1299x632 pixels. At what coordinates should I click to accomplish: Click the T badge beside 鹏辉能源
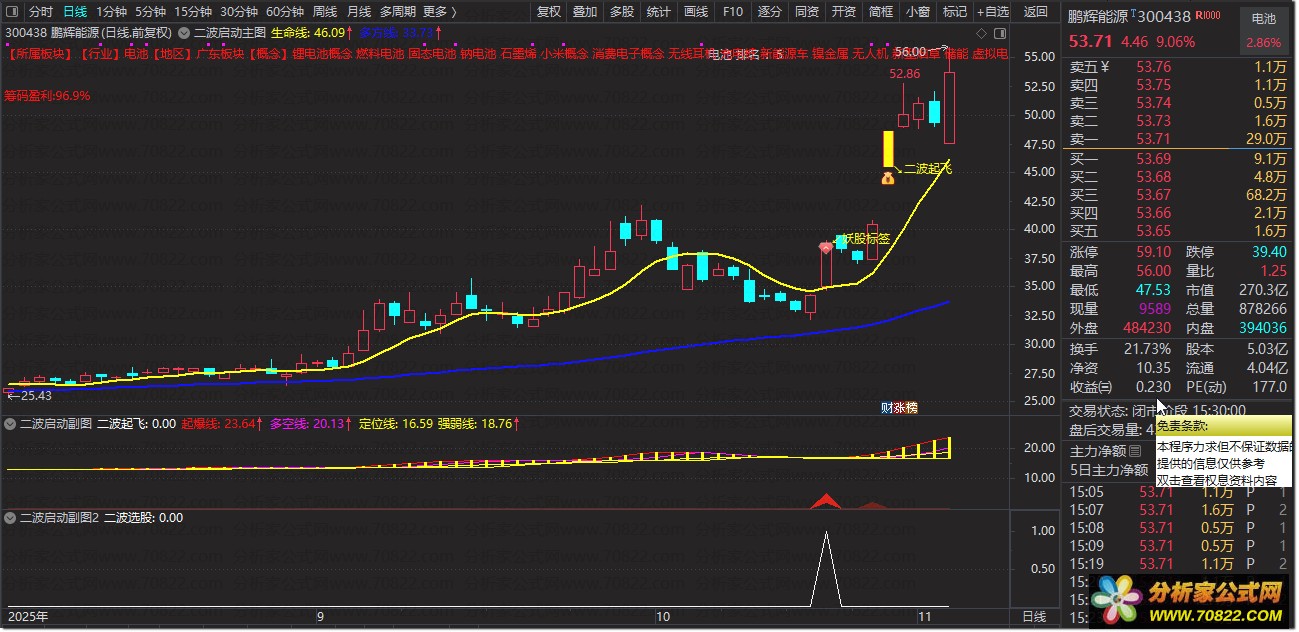pos(1133,12)
